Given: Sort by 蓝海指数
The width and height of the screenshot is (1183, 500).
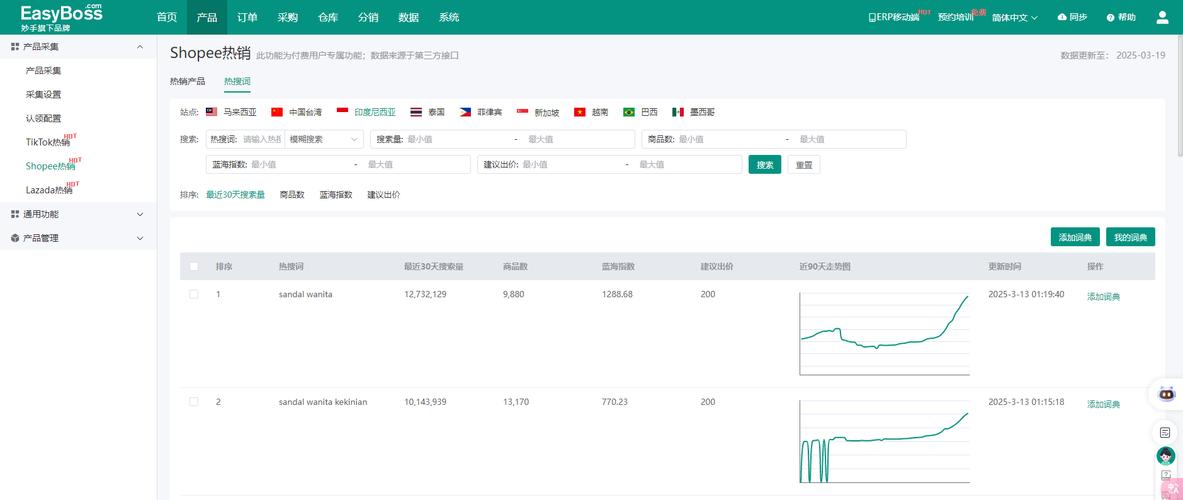Looking at the screenshot, I should 336,195.
